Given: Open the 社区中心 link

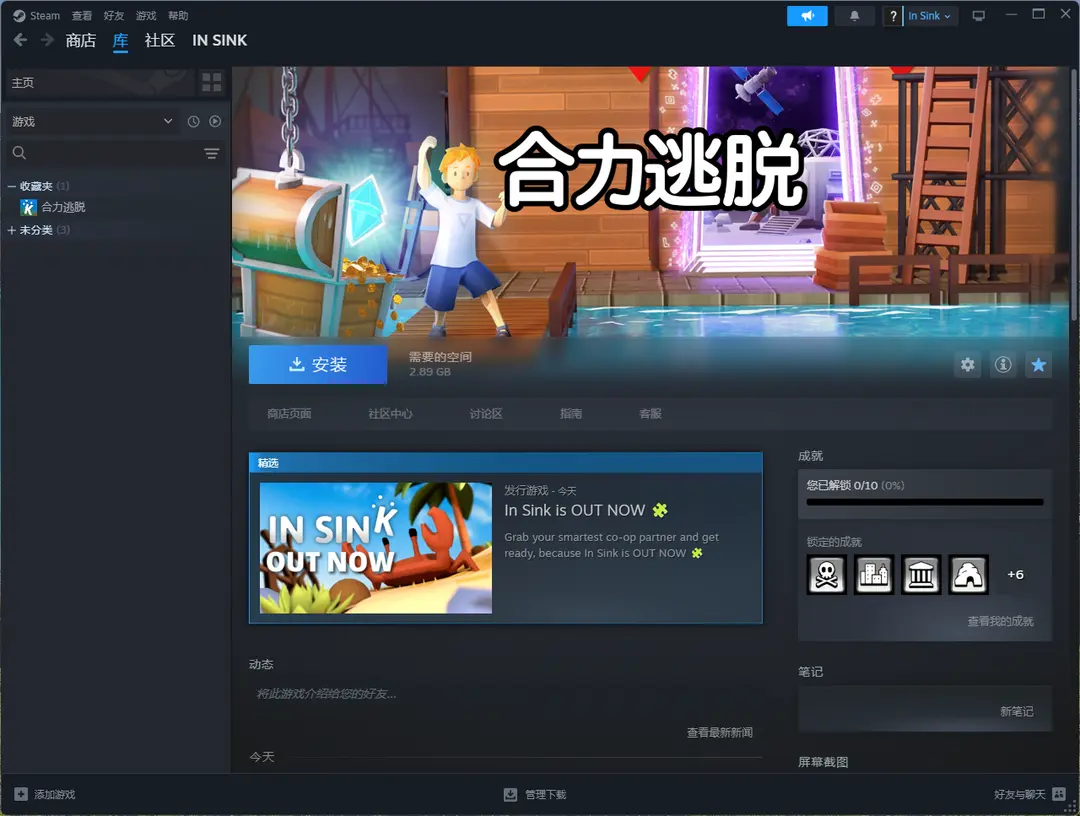Looking at the screenshot, I should [391, 413].
